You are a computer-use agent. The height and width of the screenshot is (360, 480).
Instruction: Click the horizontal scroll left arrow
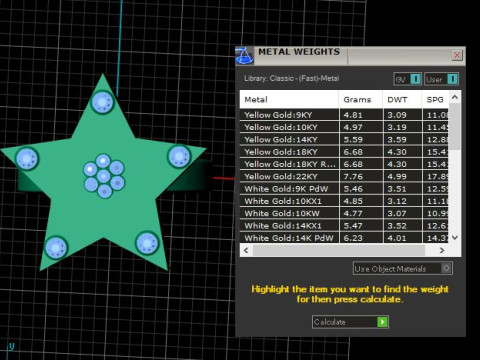tap(246, 250)
